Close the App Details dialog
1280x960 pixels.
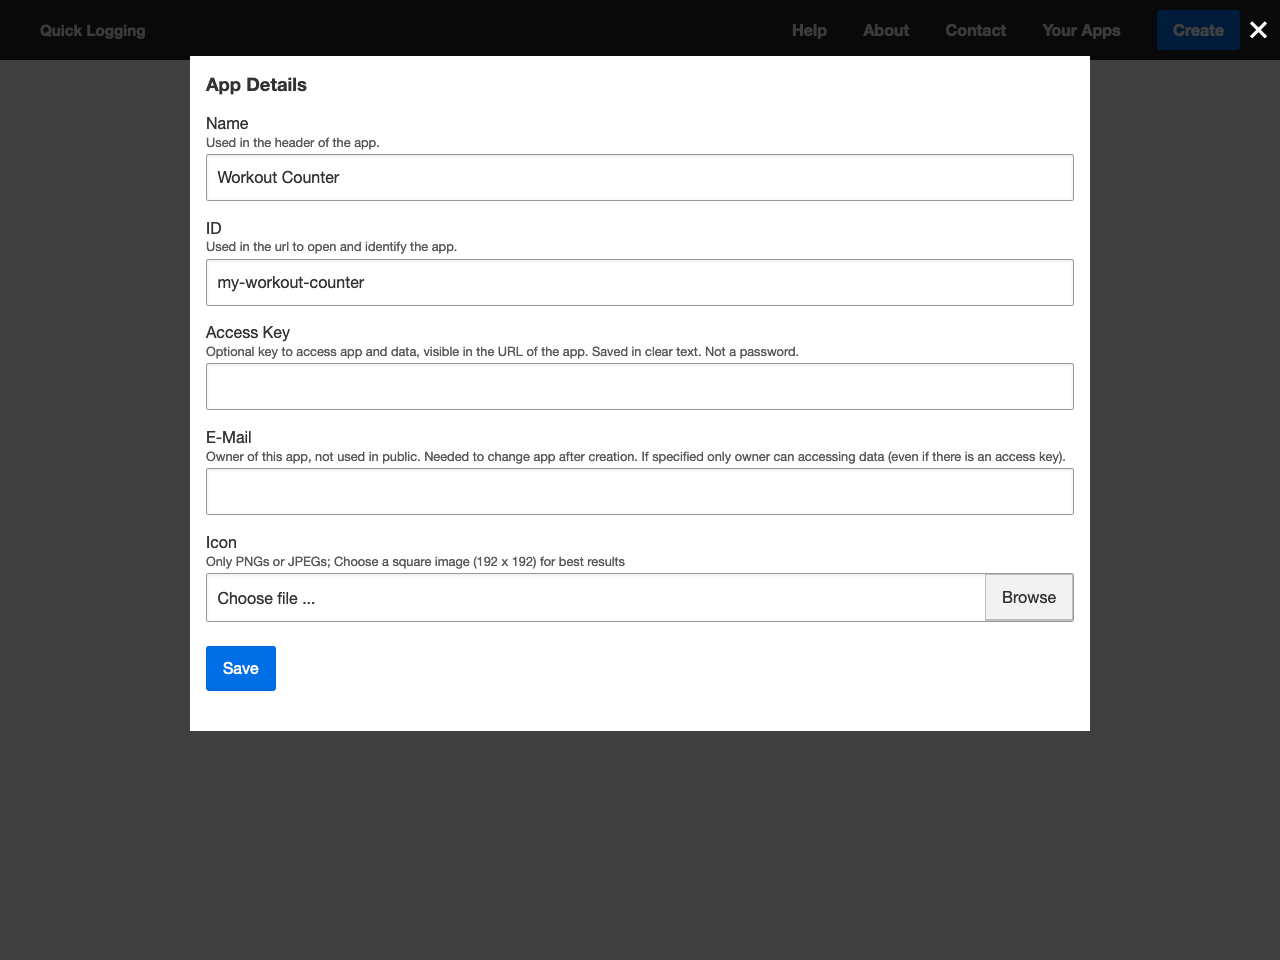click(1258, 30)
